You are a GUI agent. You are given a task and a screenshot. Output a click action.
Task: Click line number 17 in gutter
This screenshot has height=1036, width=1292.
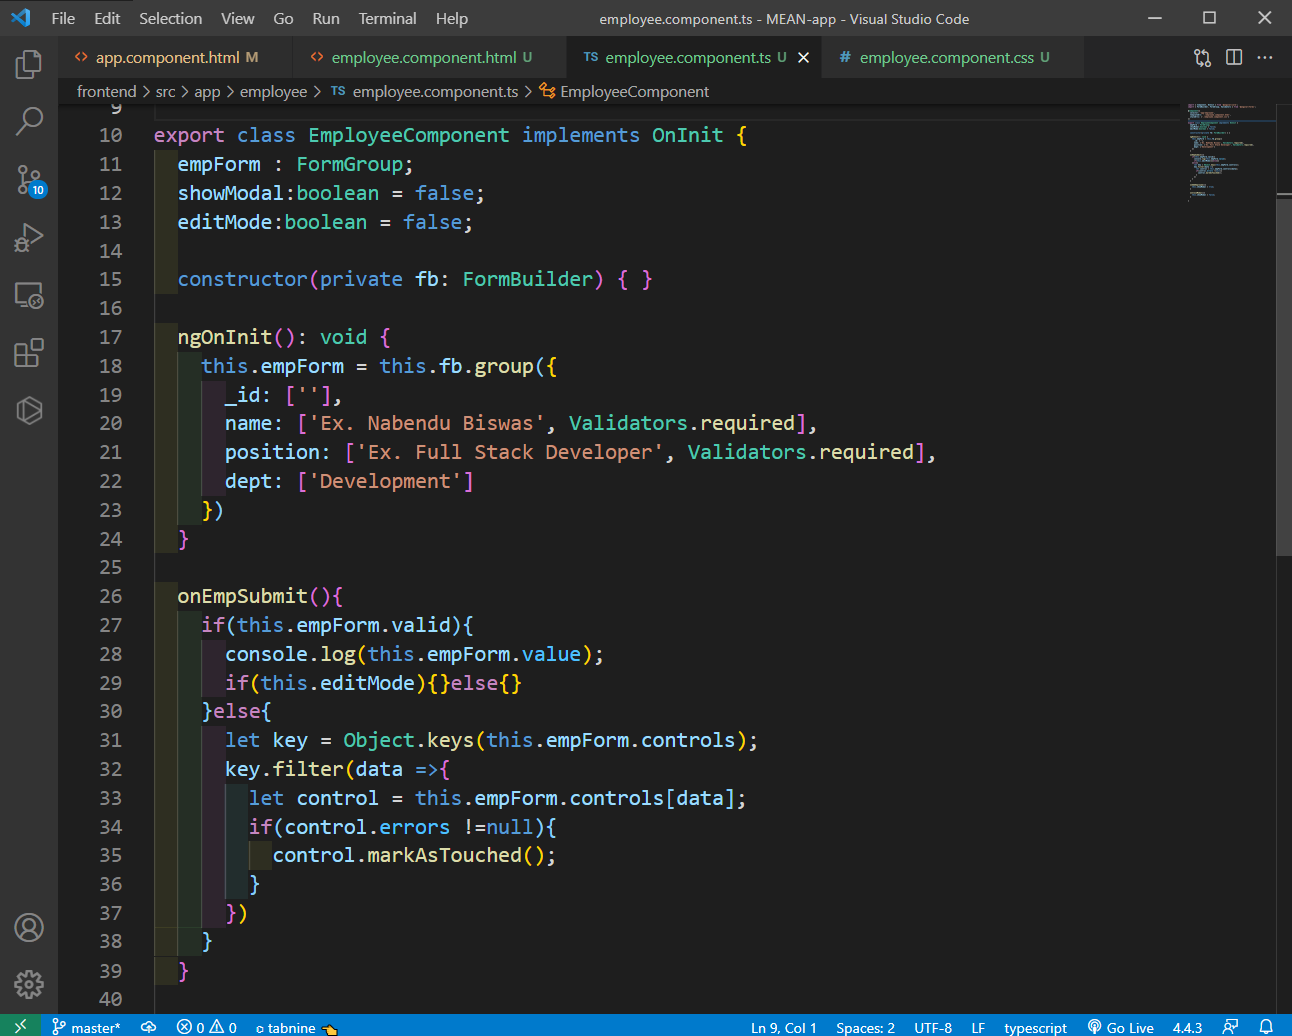tap(110, 337)
